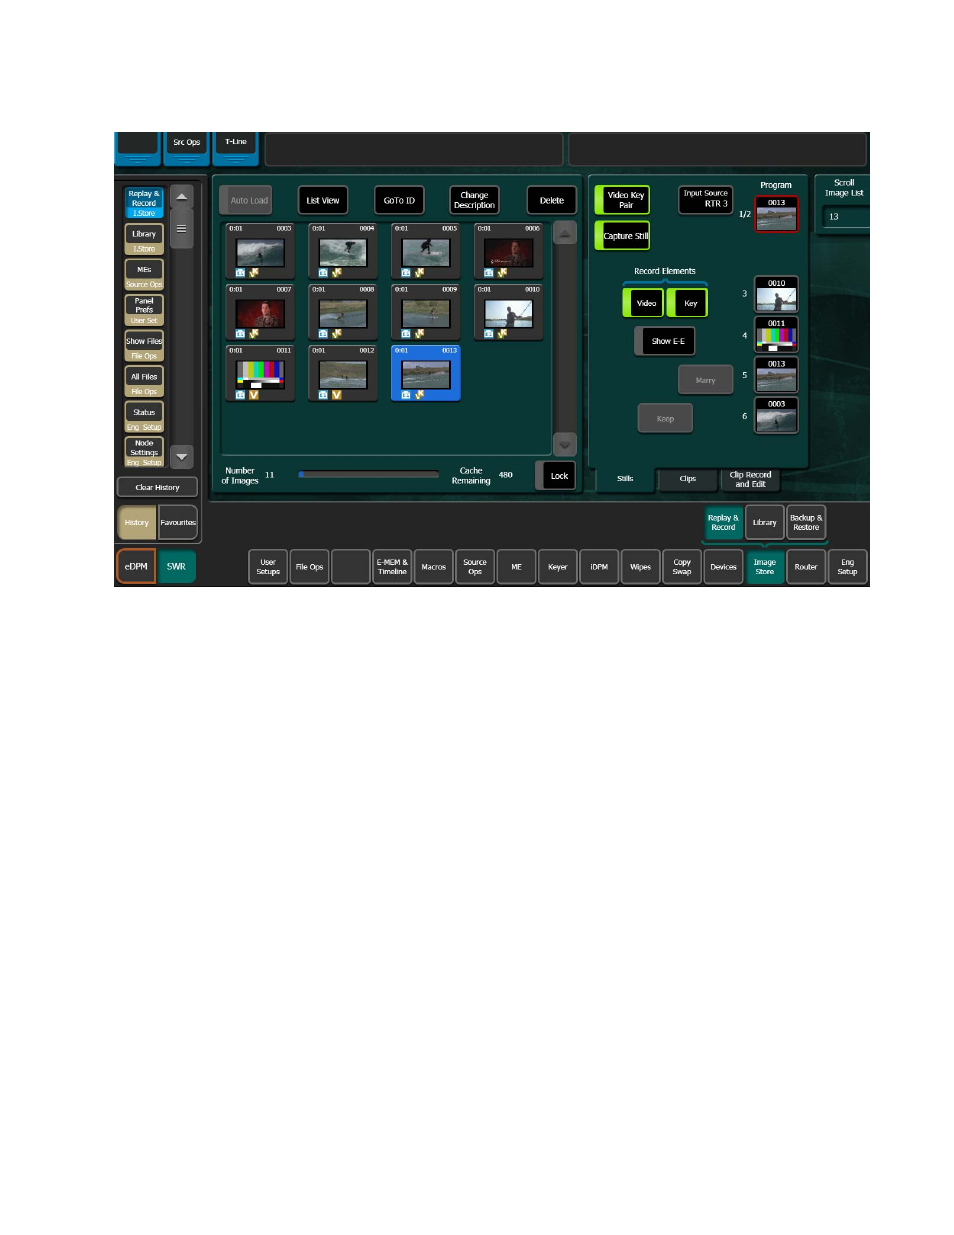Screen dimensions: 954x1235
Task: Click image grid scroll up arrow
Action: pos(565,234)
